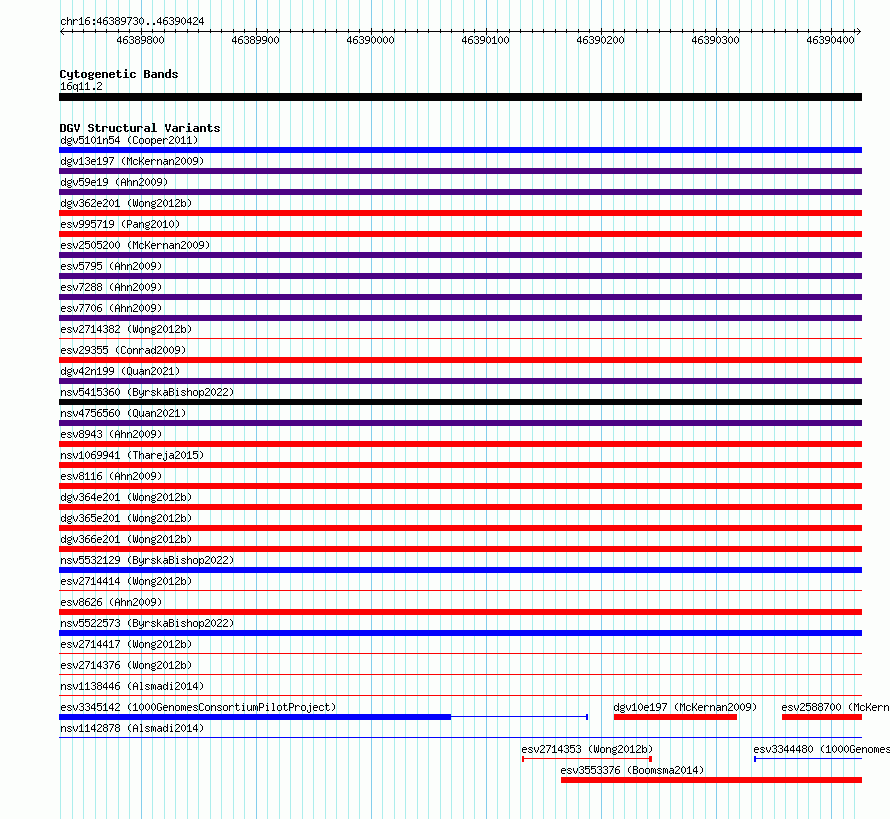Select the dgv13e197 (McKernan2009) track label
The height and width of the screenshot is (819, 890).
[132, 161]
